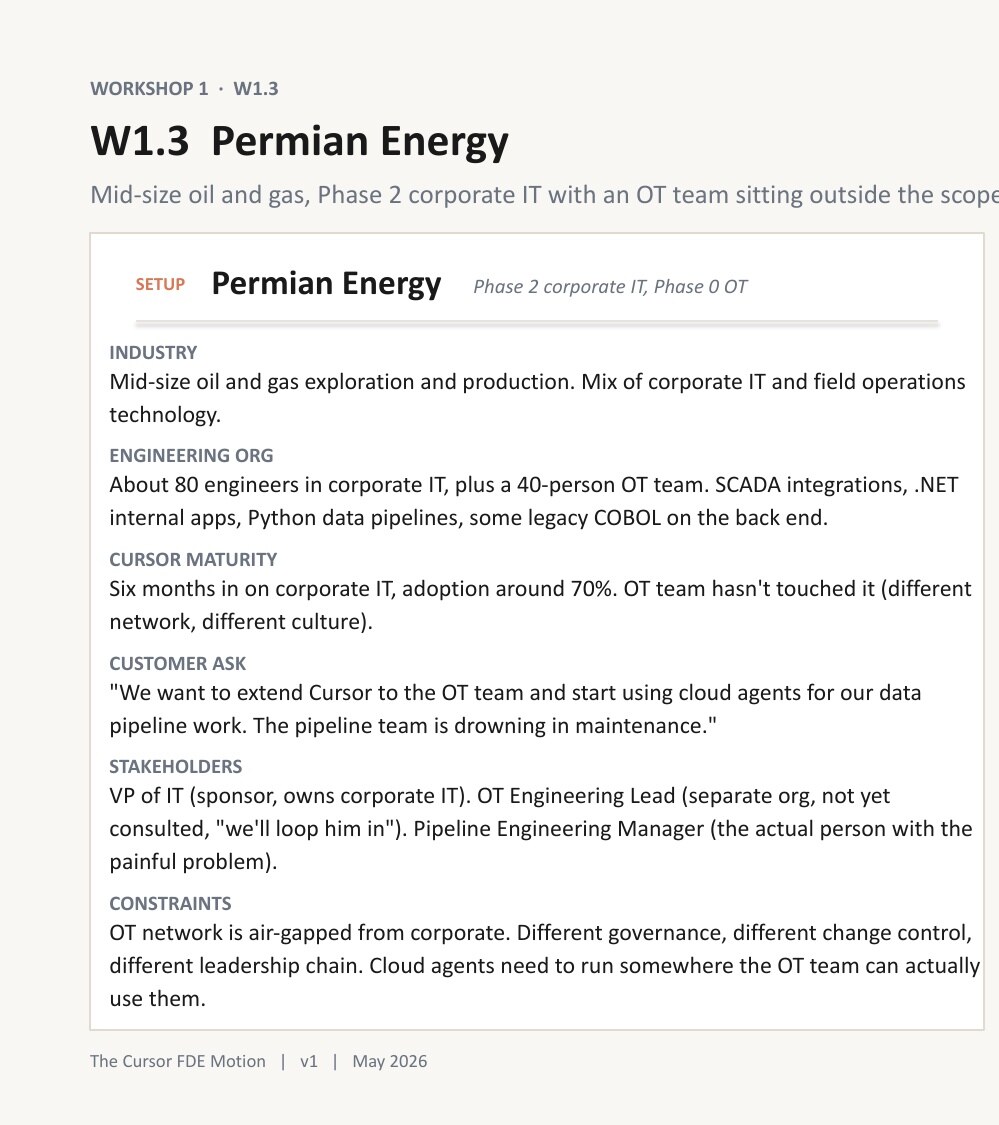Click the paragraph mentioning SCADA integrations

pos(534,501)
